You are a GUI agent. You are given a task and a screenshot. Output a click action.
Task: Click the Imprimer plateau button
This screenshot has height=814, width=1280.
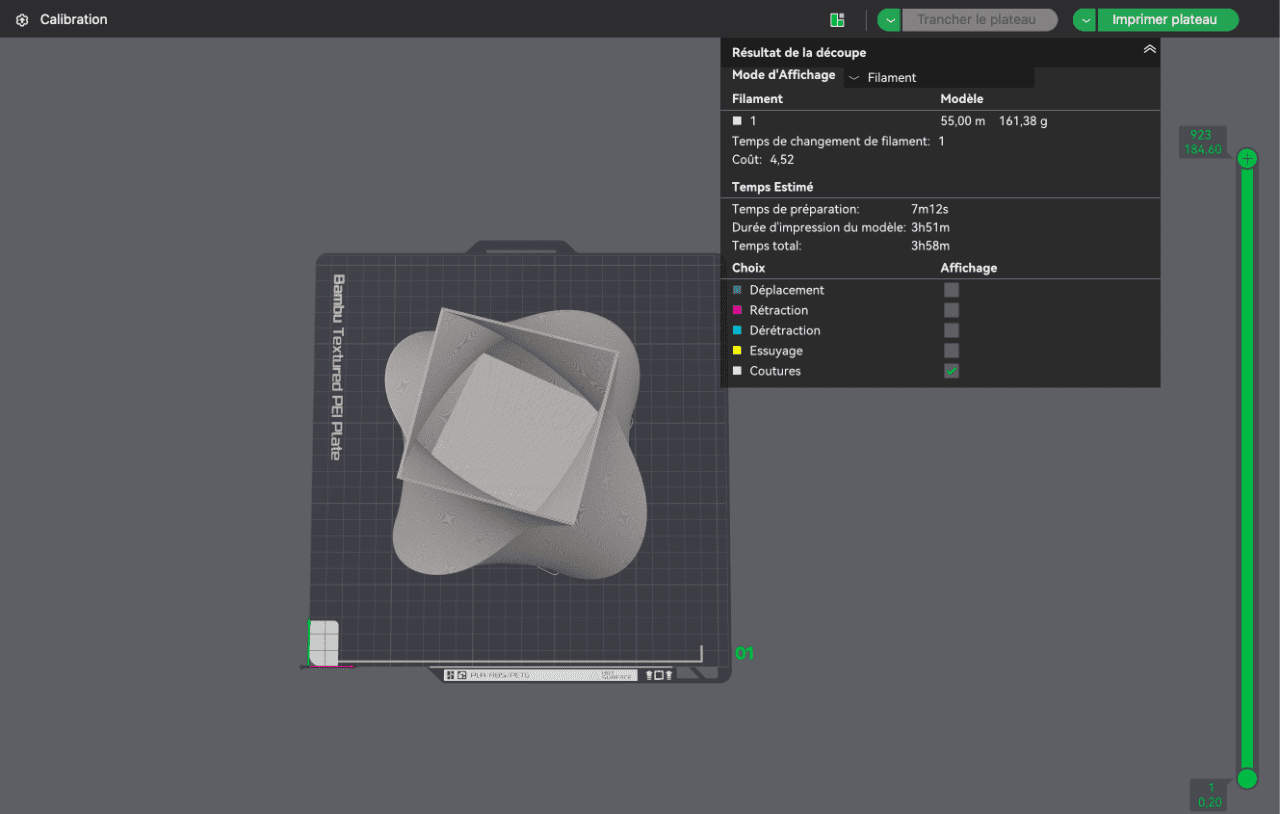point(1167,20)
